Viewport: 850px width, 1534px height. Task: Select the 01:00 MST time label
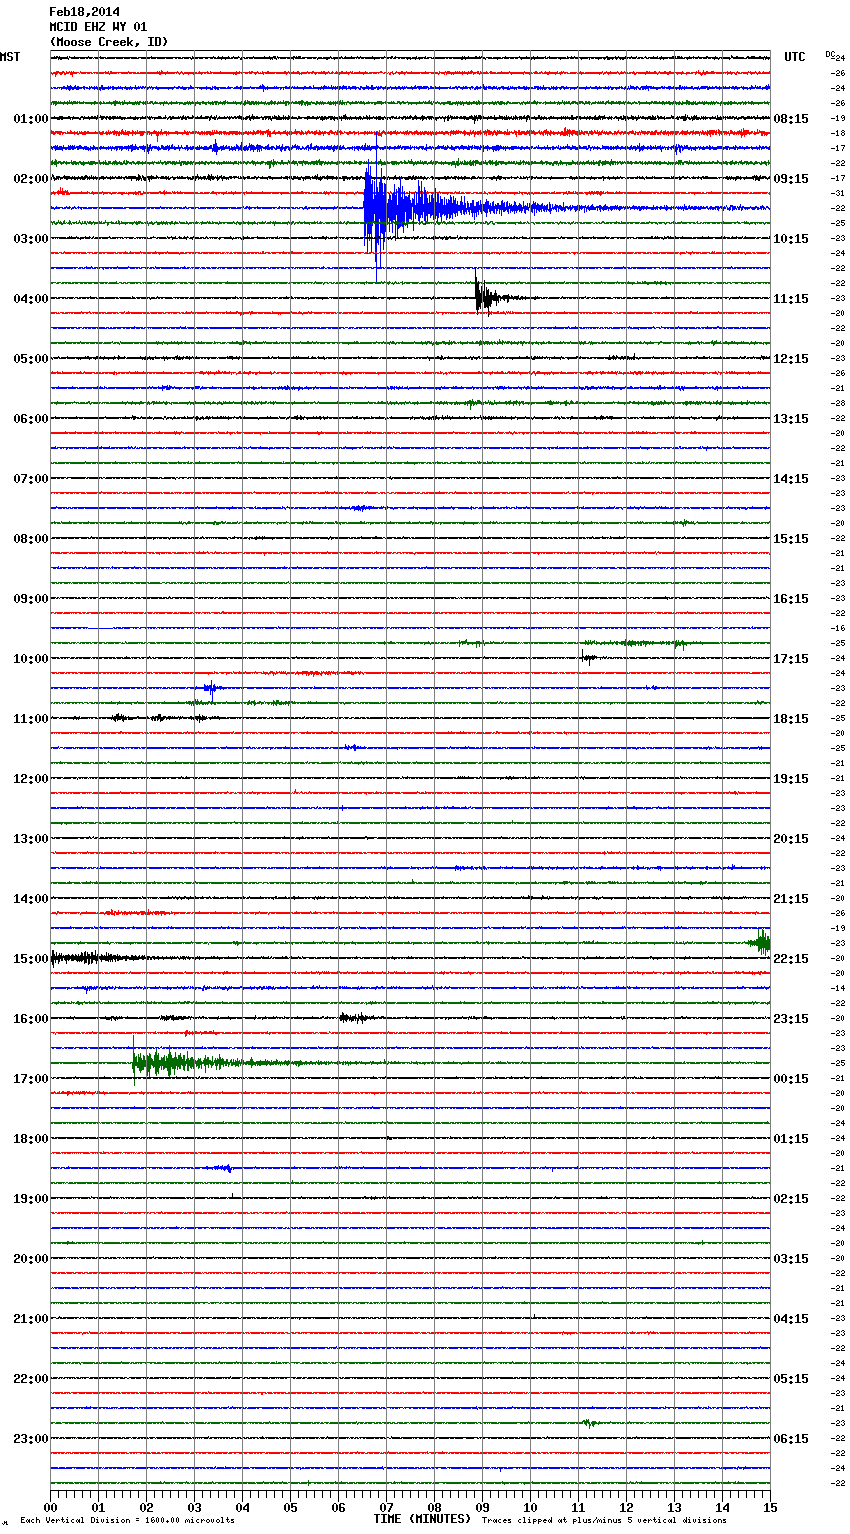(x=31, y=119)
